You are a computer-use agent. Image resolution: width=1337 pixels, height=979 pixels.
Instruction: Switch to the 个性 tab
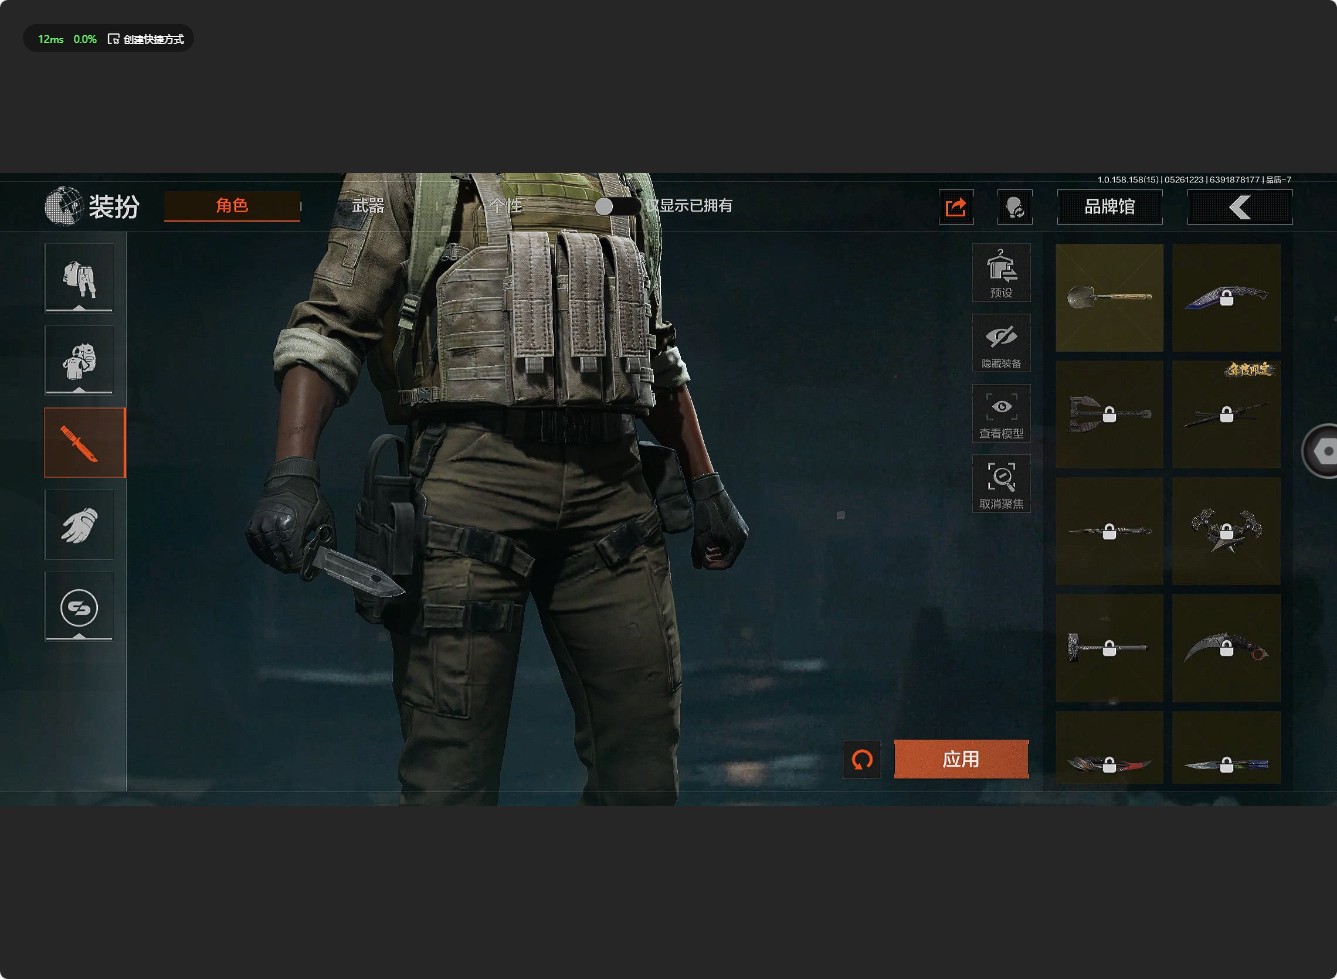[x=505, y=206]
